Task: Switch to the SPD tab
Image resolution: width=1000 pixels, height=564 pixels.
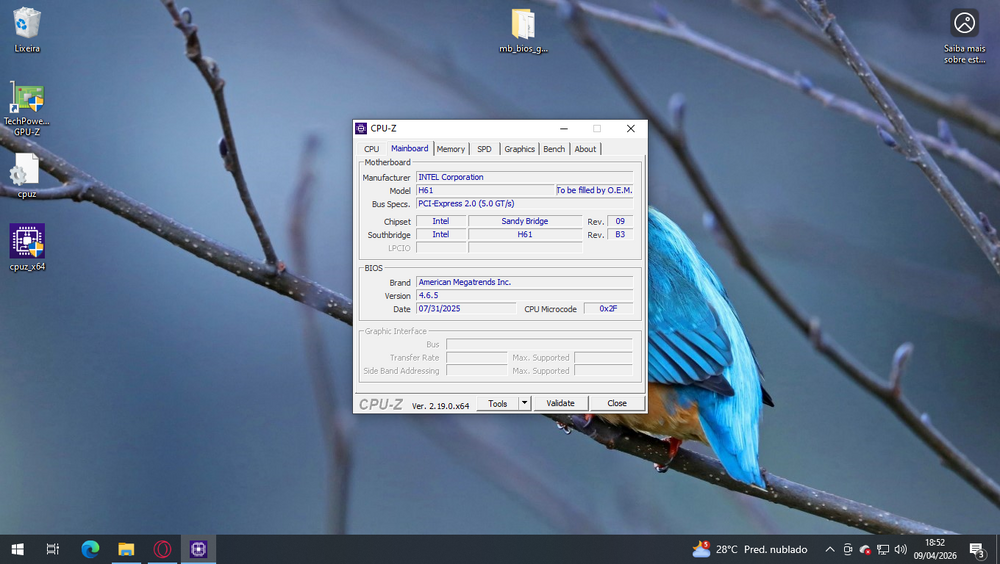Action: [484, 149]
